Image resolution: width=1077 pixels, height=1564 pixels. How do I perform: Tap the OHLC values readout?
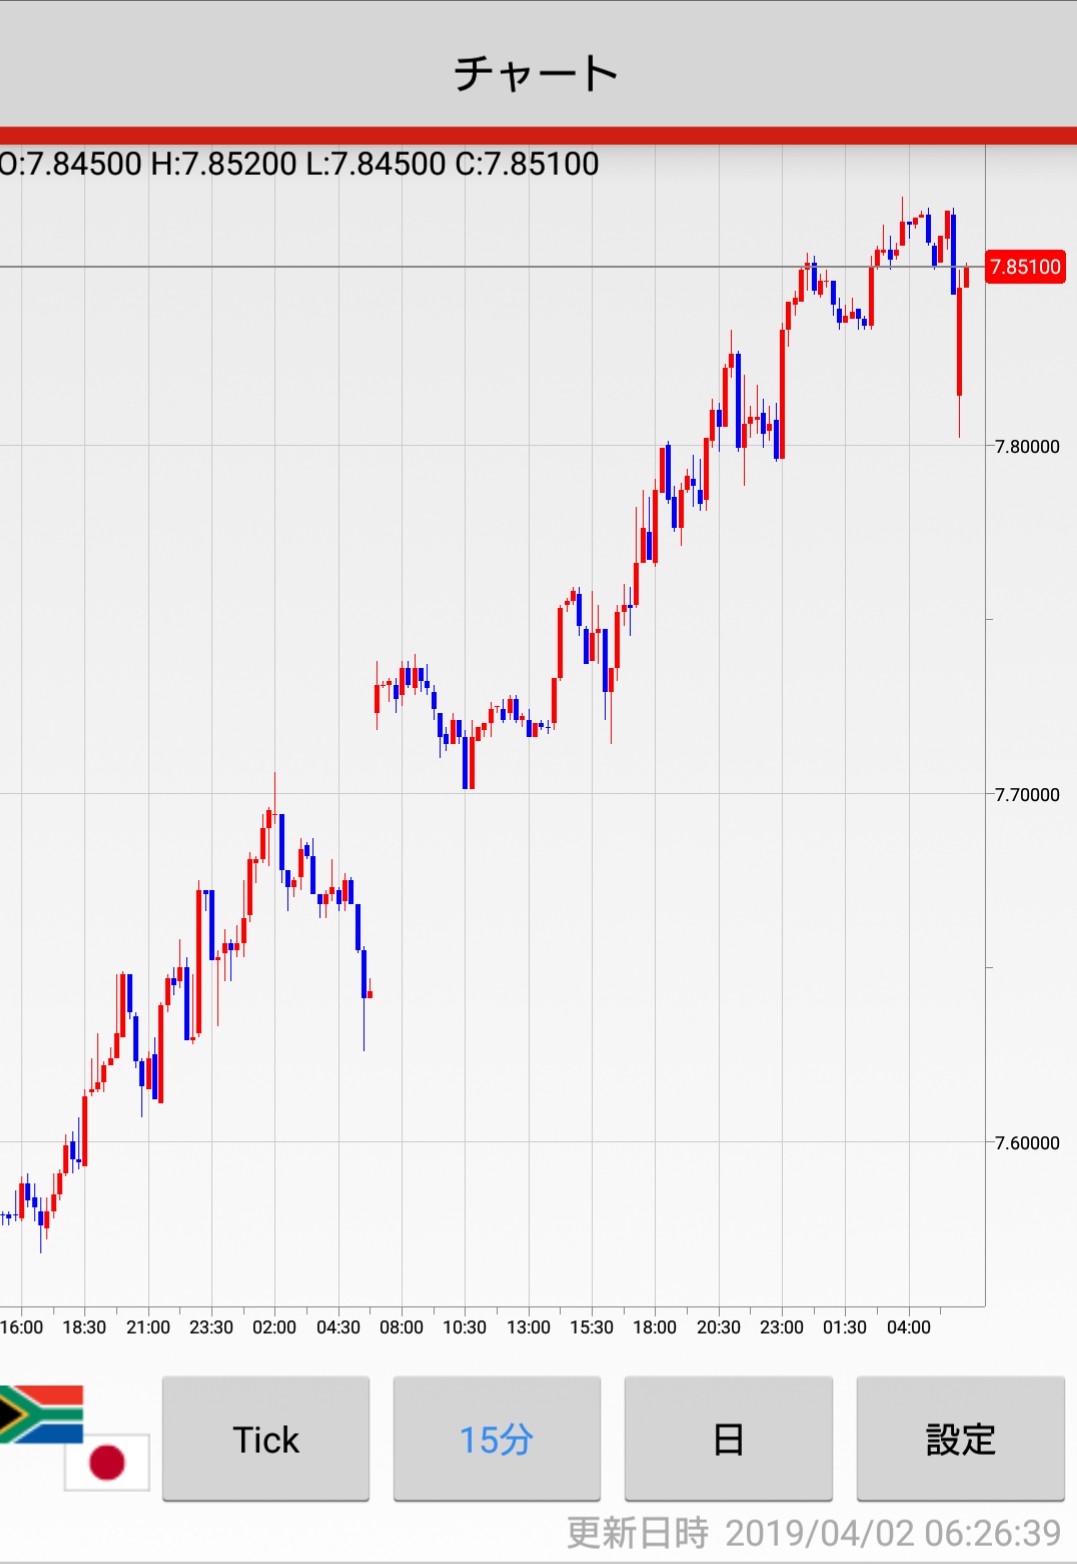click(x=298, y=164)
